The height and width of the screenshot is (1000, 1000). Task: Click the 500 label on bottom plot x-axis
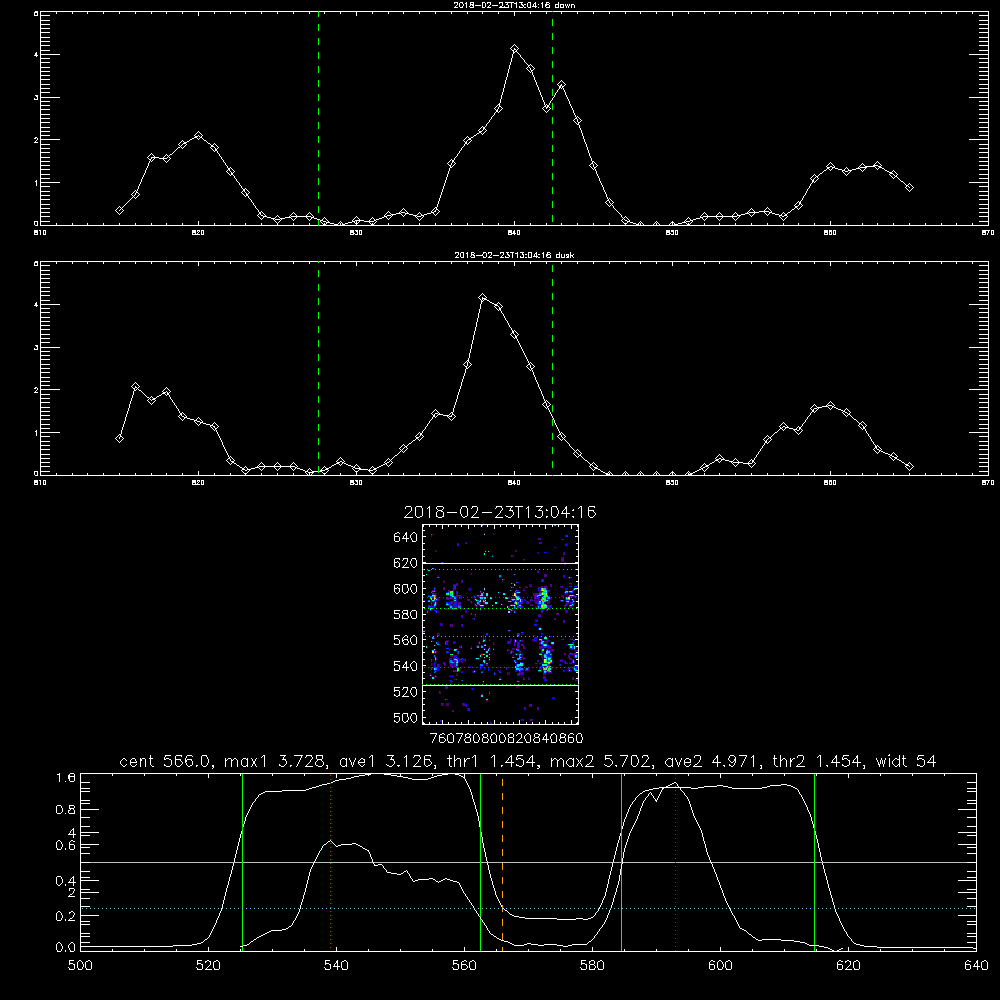click(80, 966)
